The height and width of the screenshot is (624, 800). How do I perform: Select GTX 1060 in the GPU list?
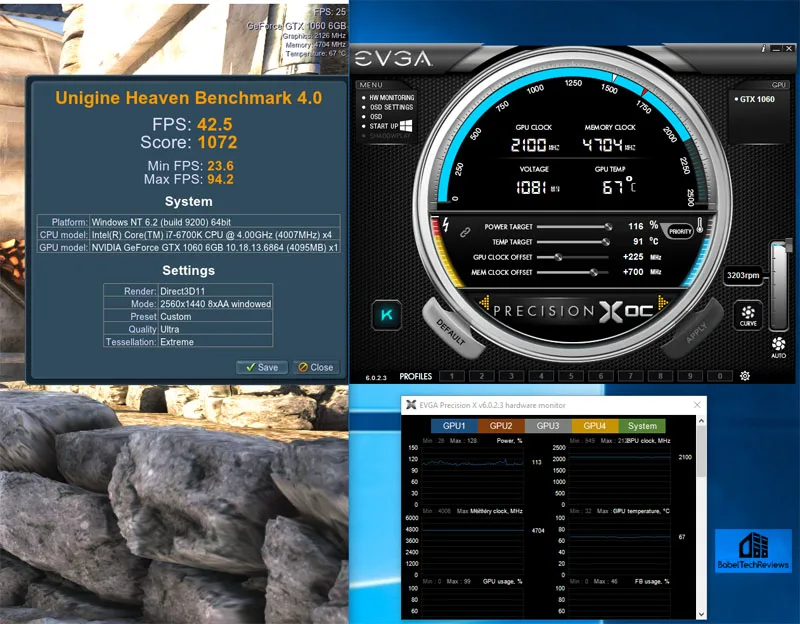click(758, 100)
